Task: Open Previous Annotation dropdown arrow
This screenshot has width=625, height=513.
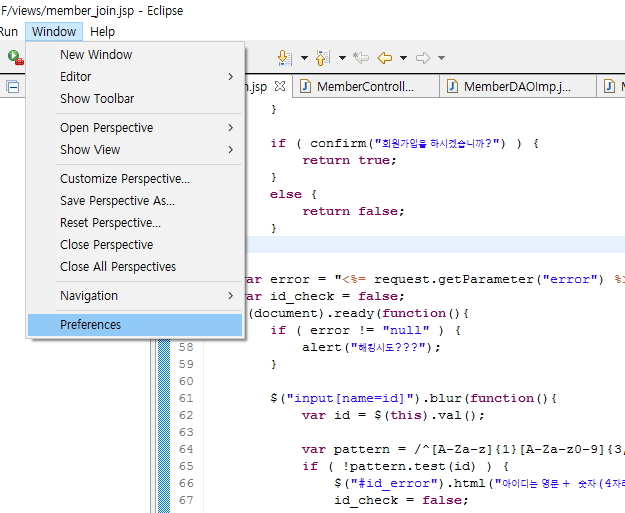Action: click(x=342, y=58)
